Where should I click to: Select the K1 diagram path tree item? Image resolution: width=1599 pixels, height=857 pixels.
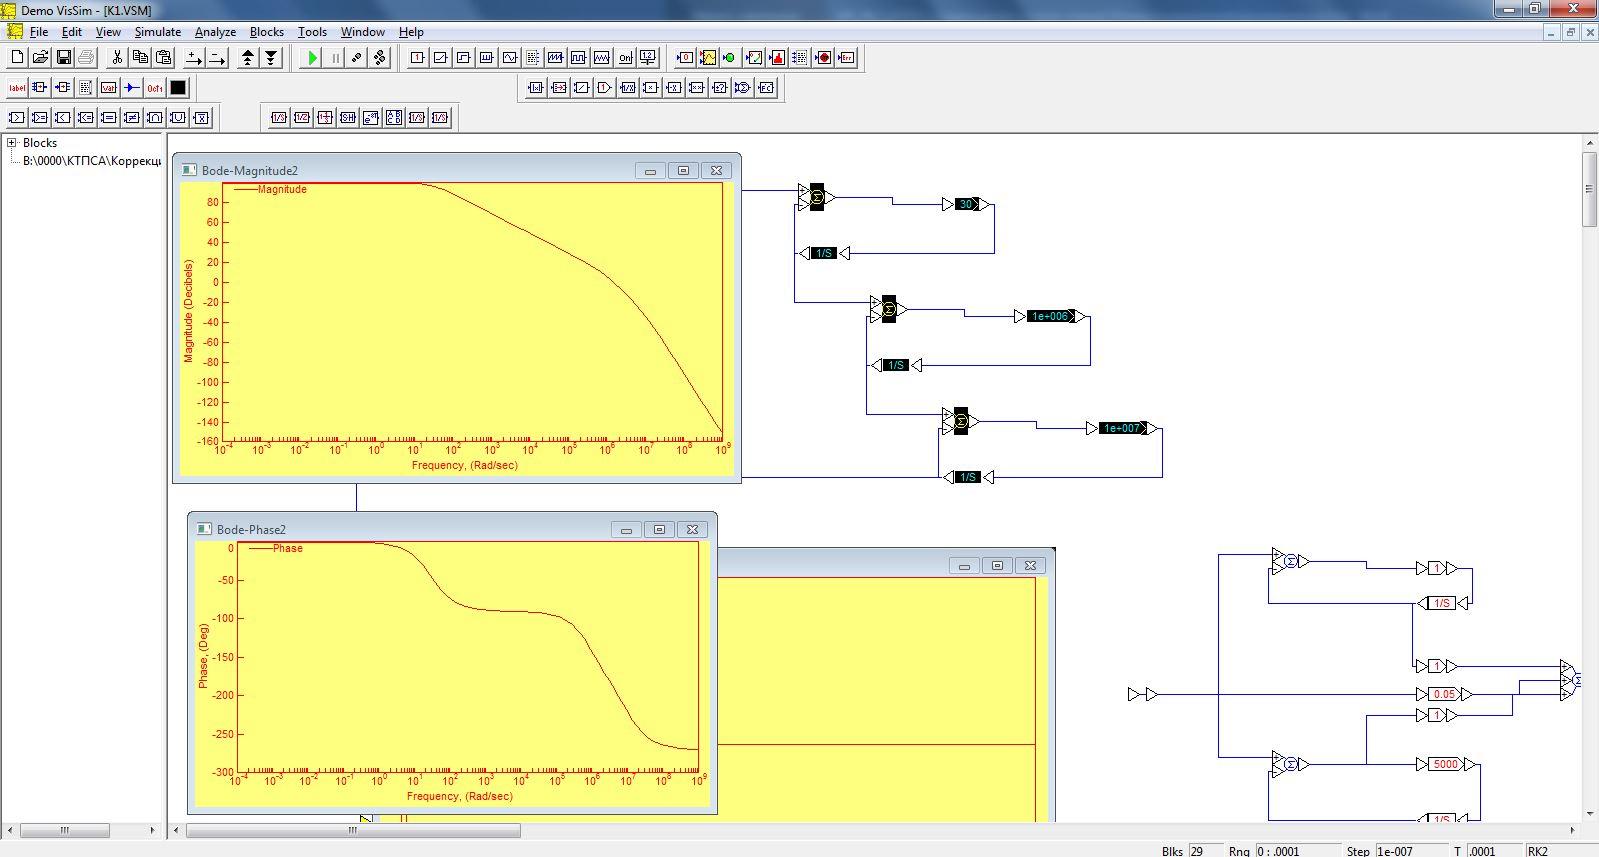(91, 161)
